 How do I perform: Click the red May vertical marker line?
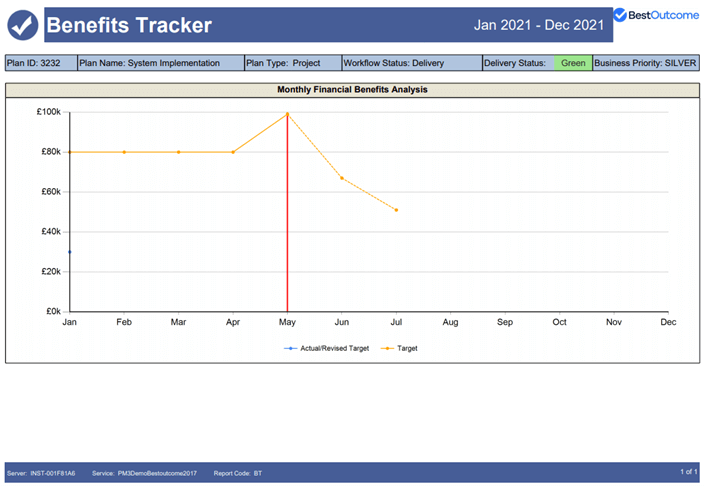point(287,213)
